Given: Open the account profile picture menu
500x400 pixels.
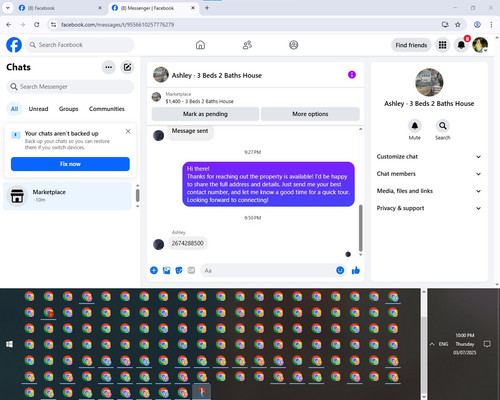Looking at the screenshot, I should (x=480, y=45).
